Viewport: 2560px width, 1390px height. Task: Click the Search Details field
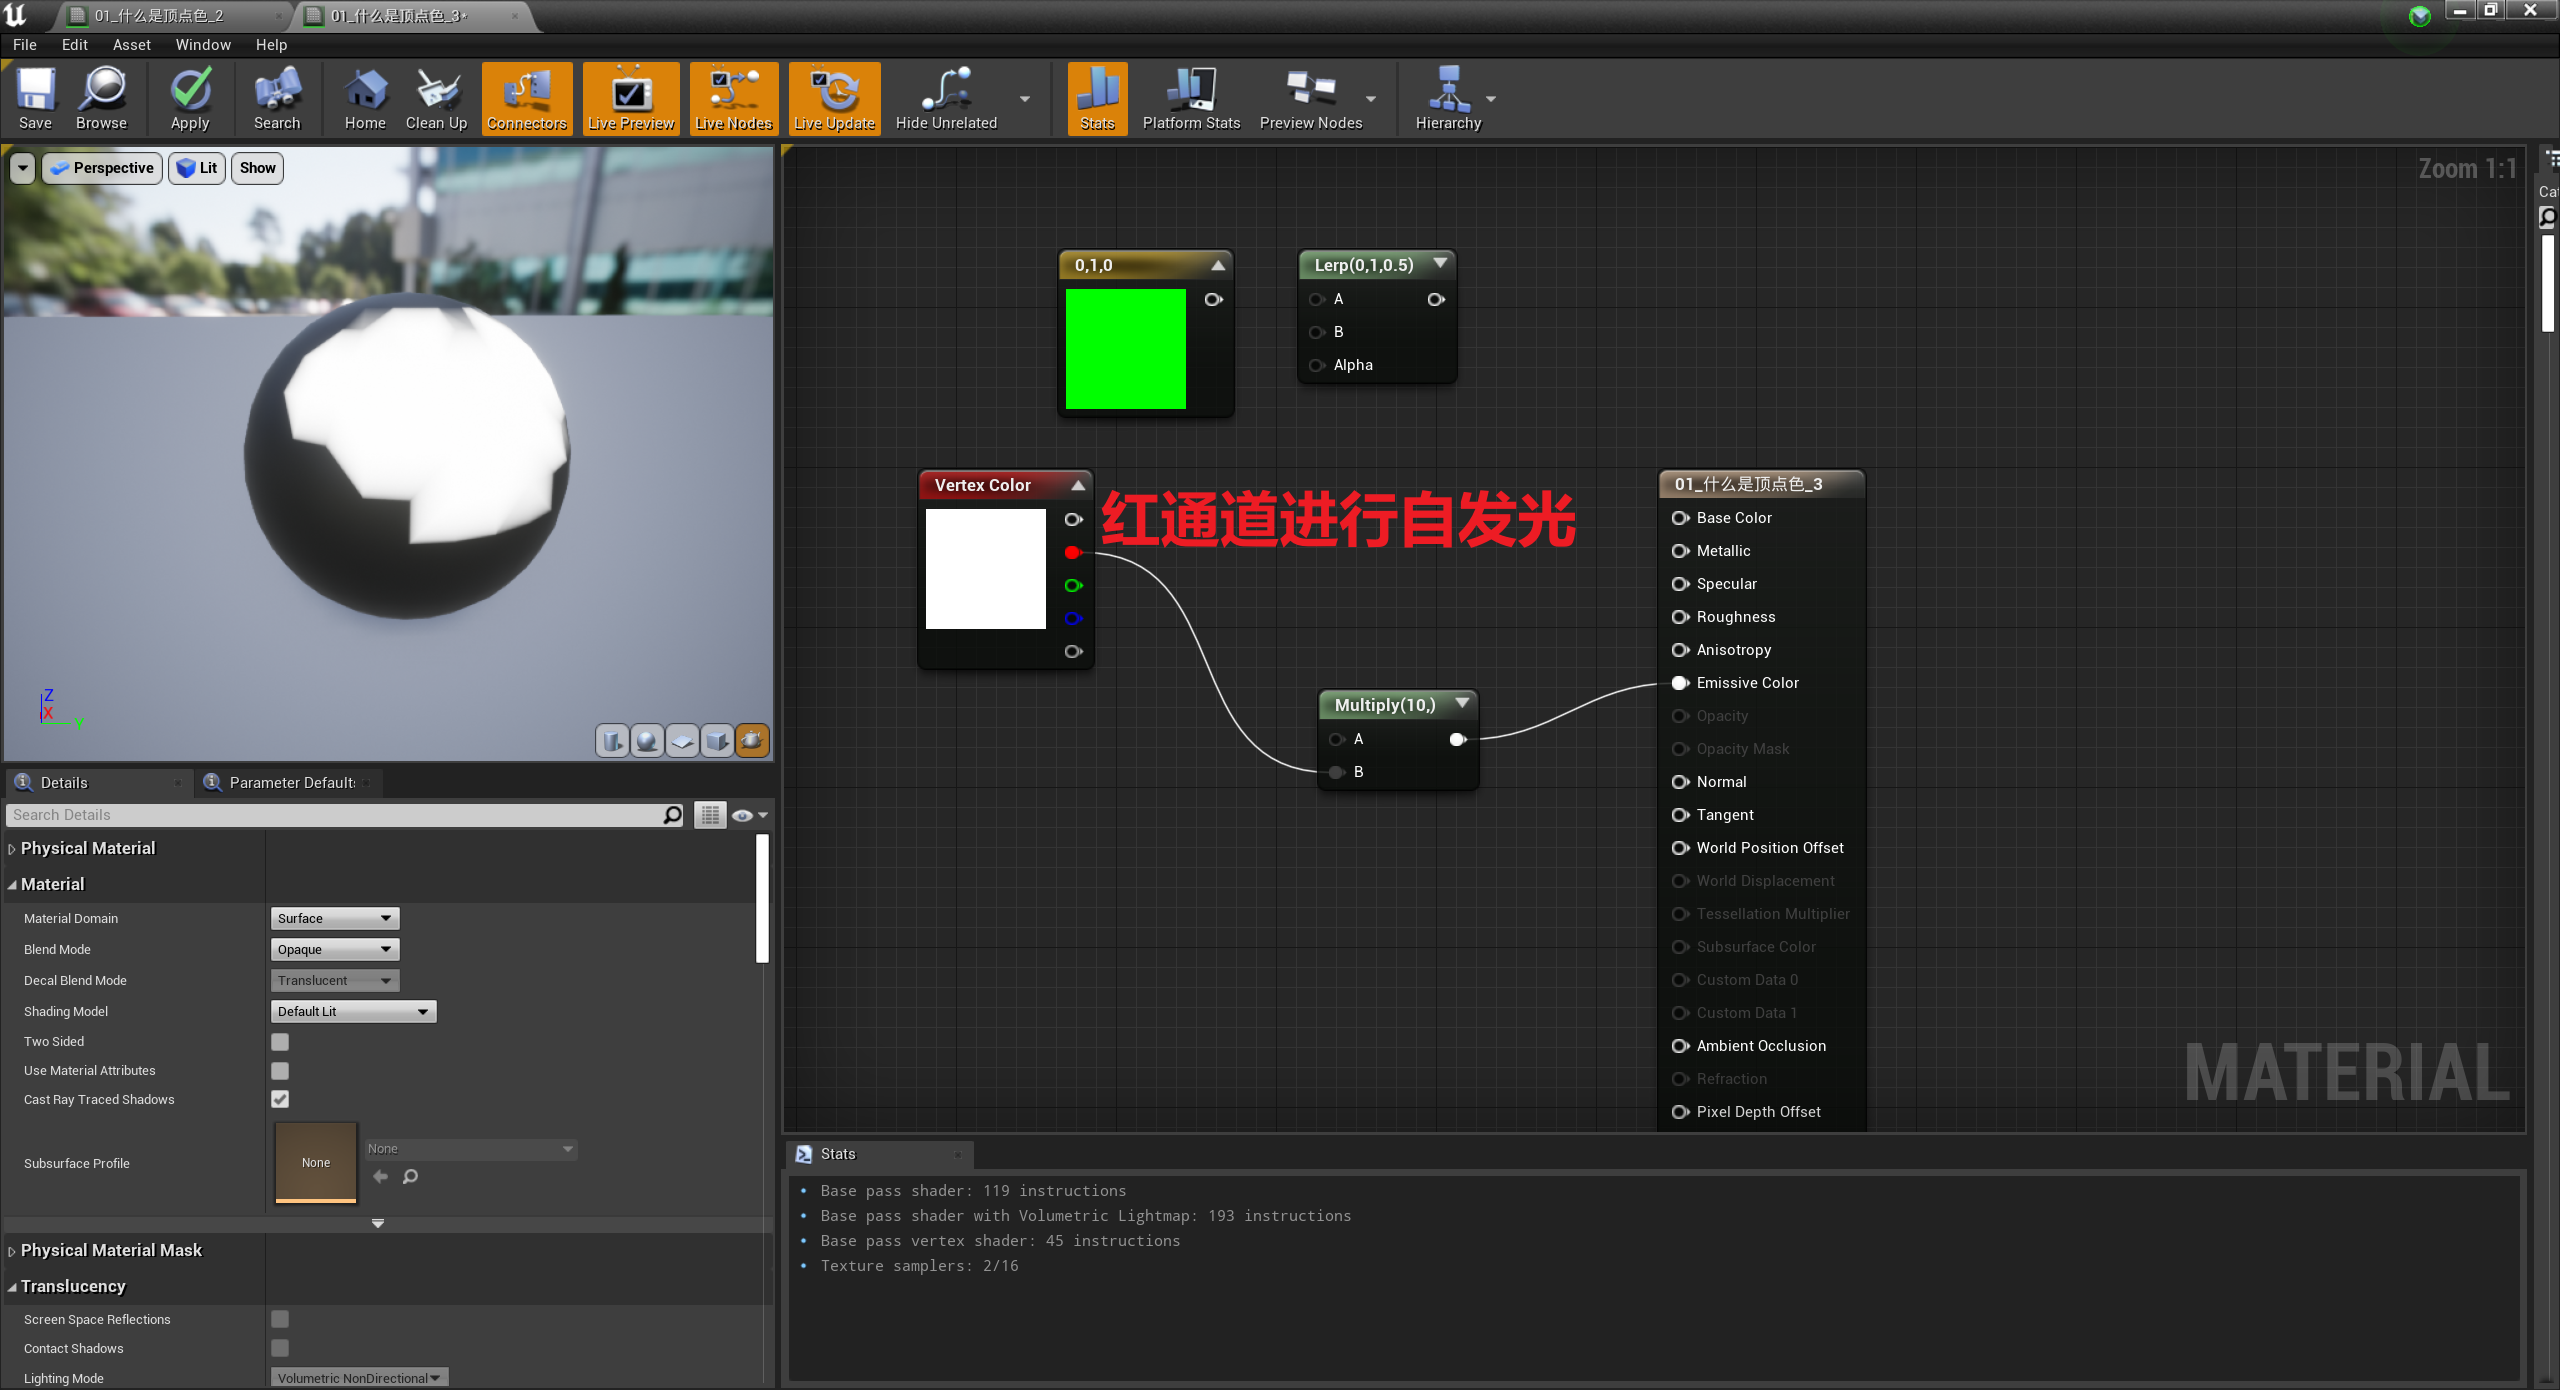(340, 815)
